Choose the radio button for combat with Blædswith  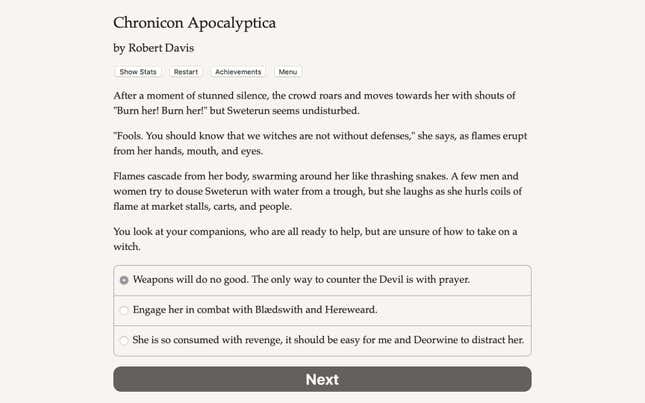click(x=124, y=310)
